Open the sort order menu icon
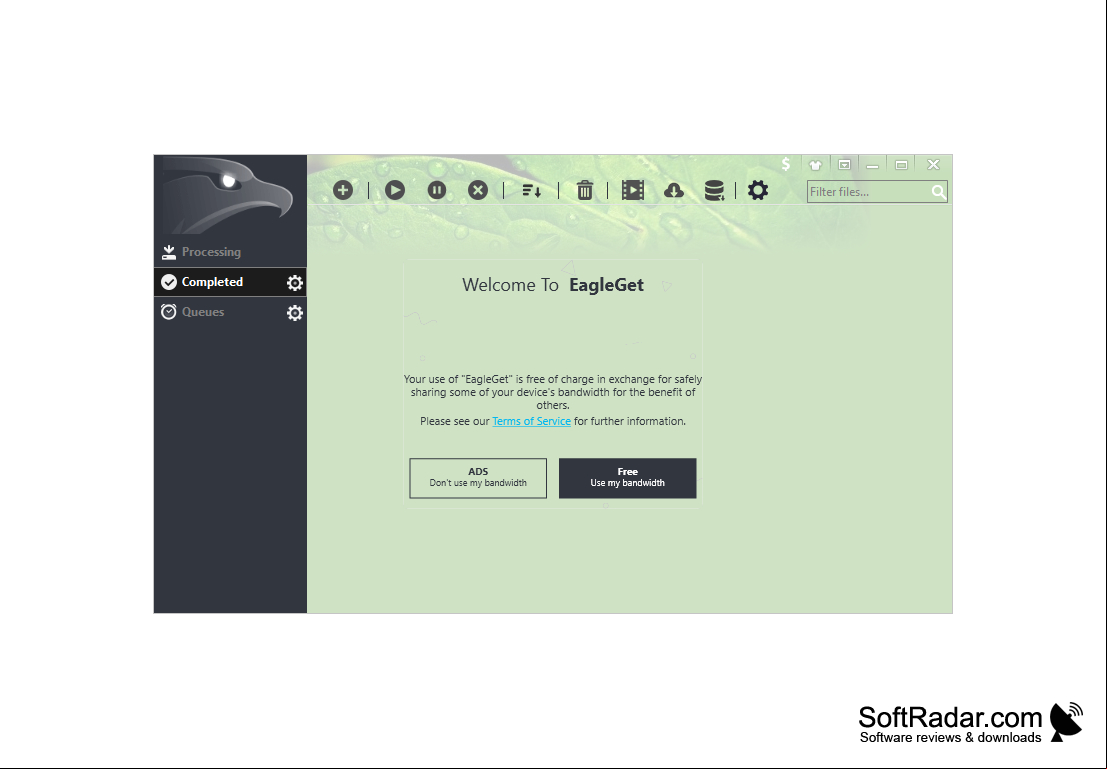This screenshot has width=1107, height=769. (x=532, y=191)
